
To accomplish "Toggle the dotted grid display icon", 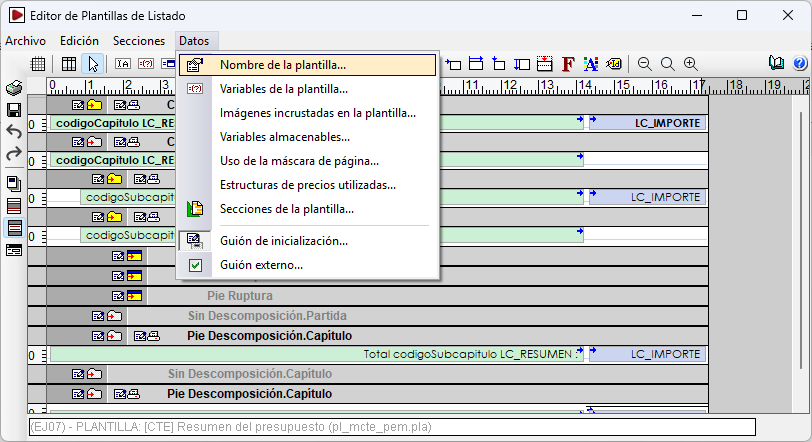I will pyautogui.click(x=38, y=64).
